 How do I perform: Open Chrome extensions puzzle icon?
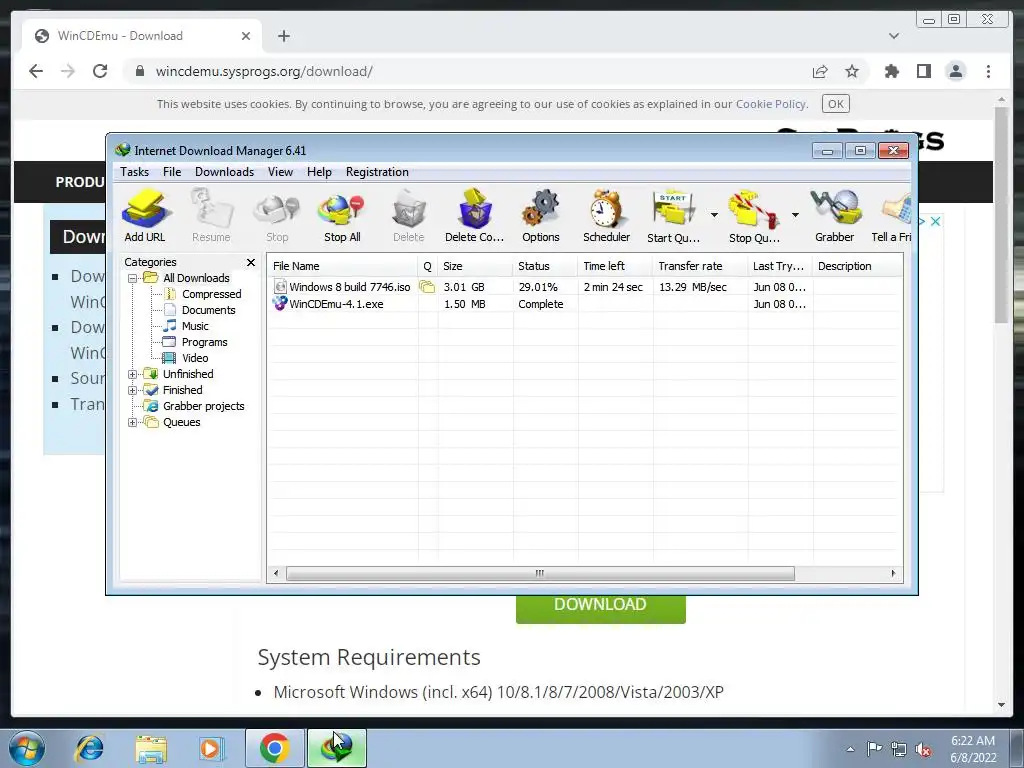click(891, 71)
